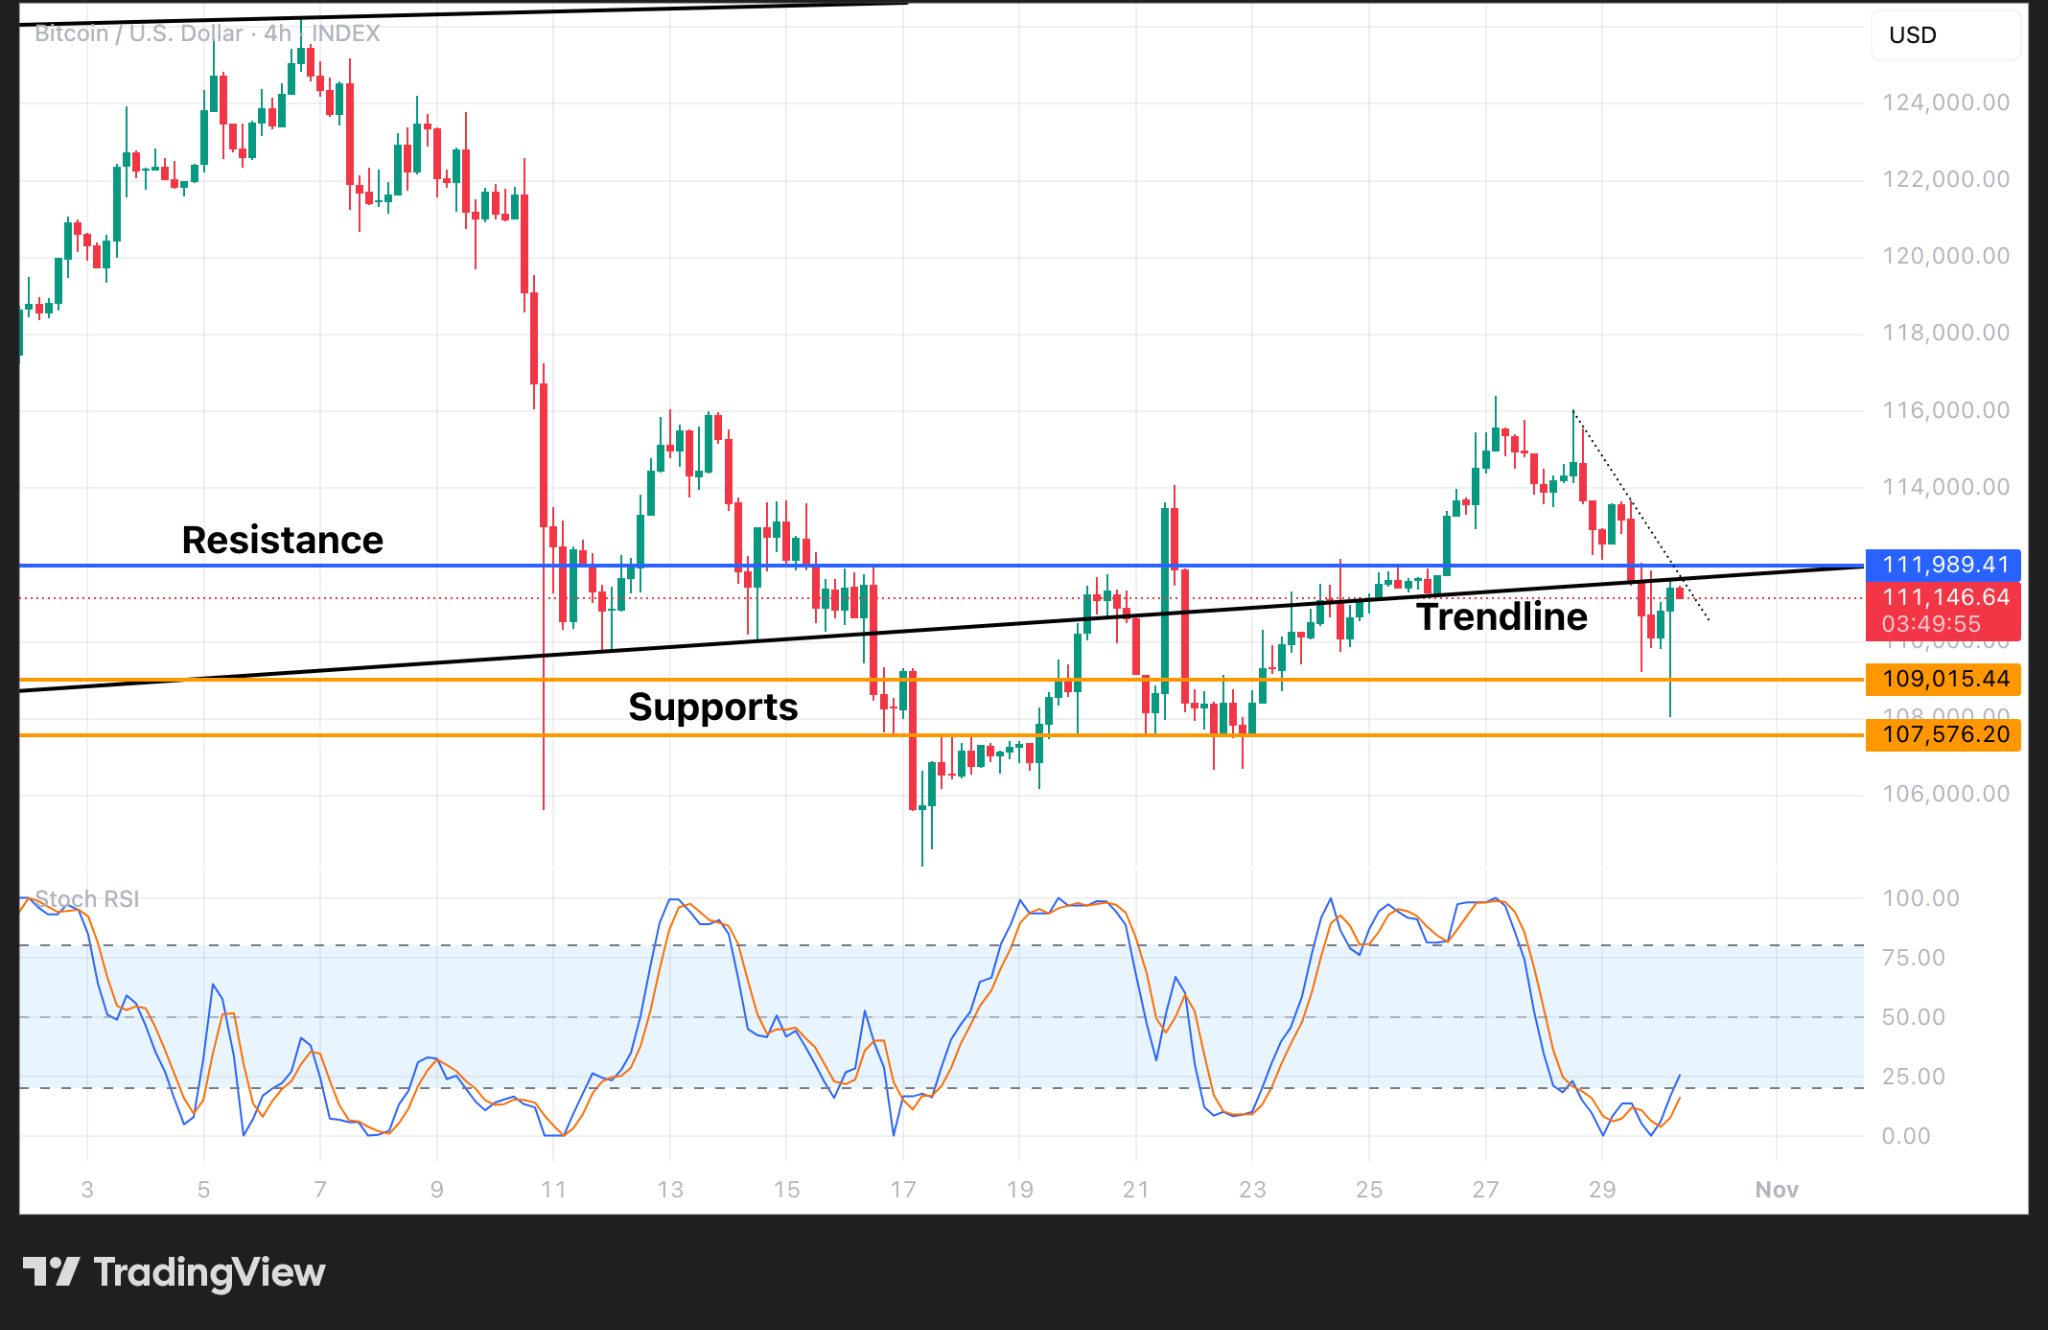Click the Stoch RSI indicator label
The width and height of the screenshot is (2048, 1330).
click(x=87, y=899)
